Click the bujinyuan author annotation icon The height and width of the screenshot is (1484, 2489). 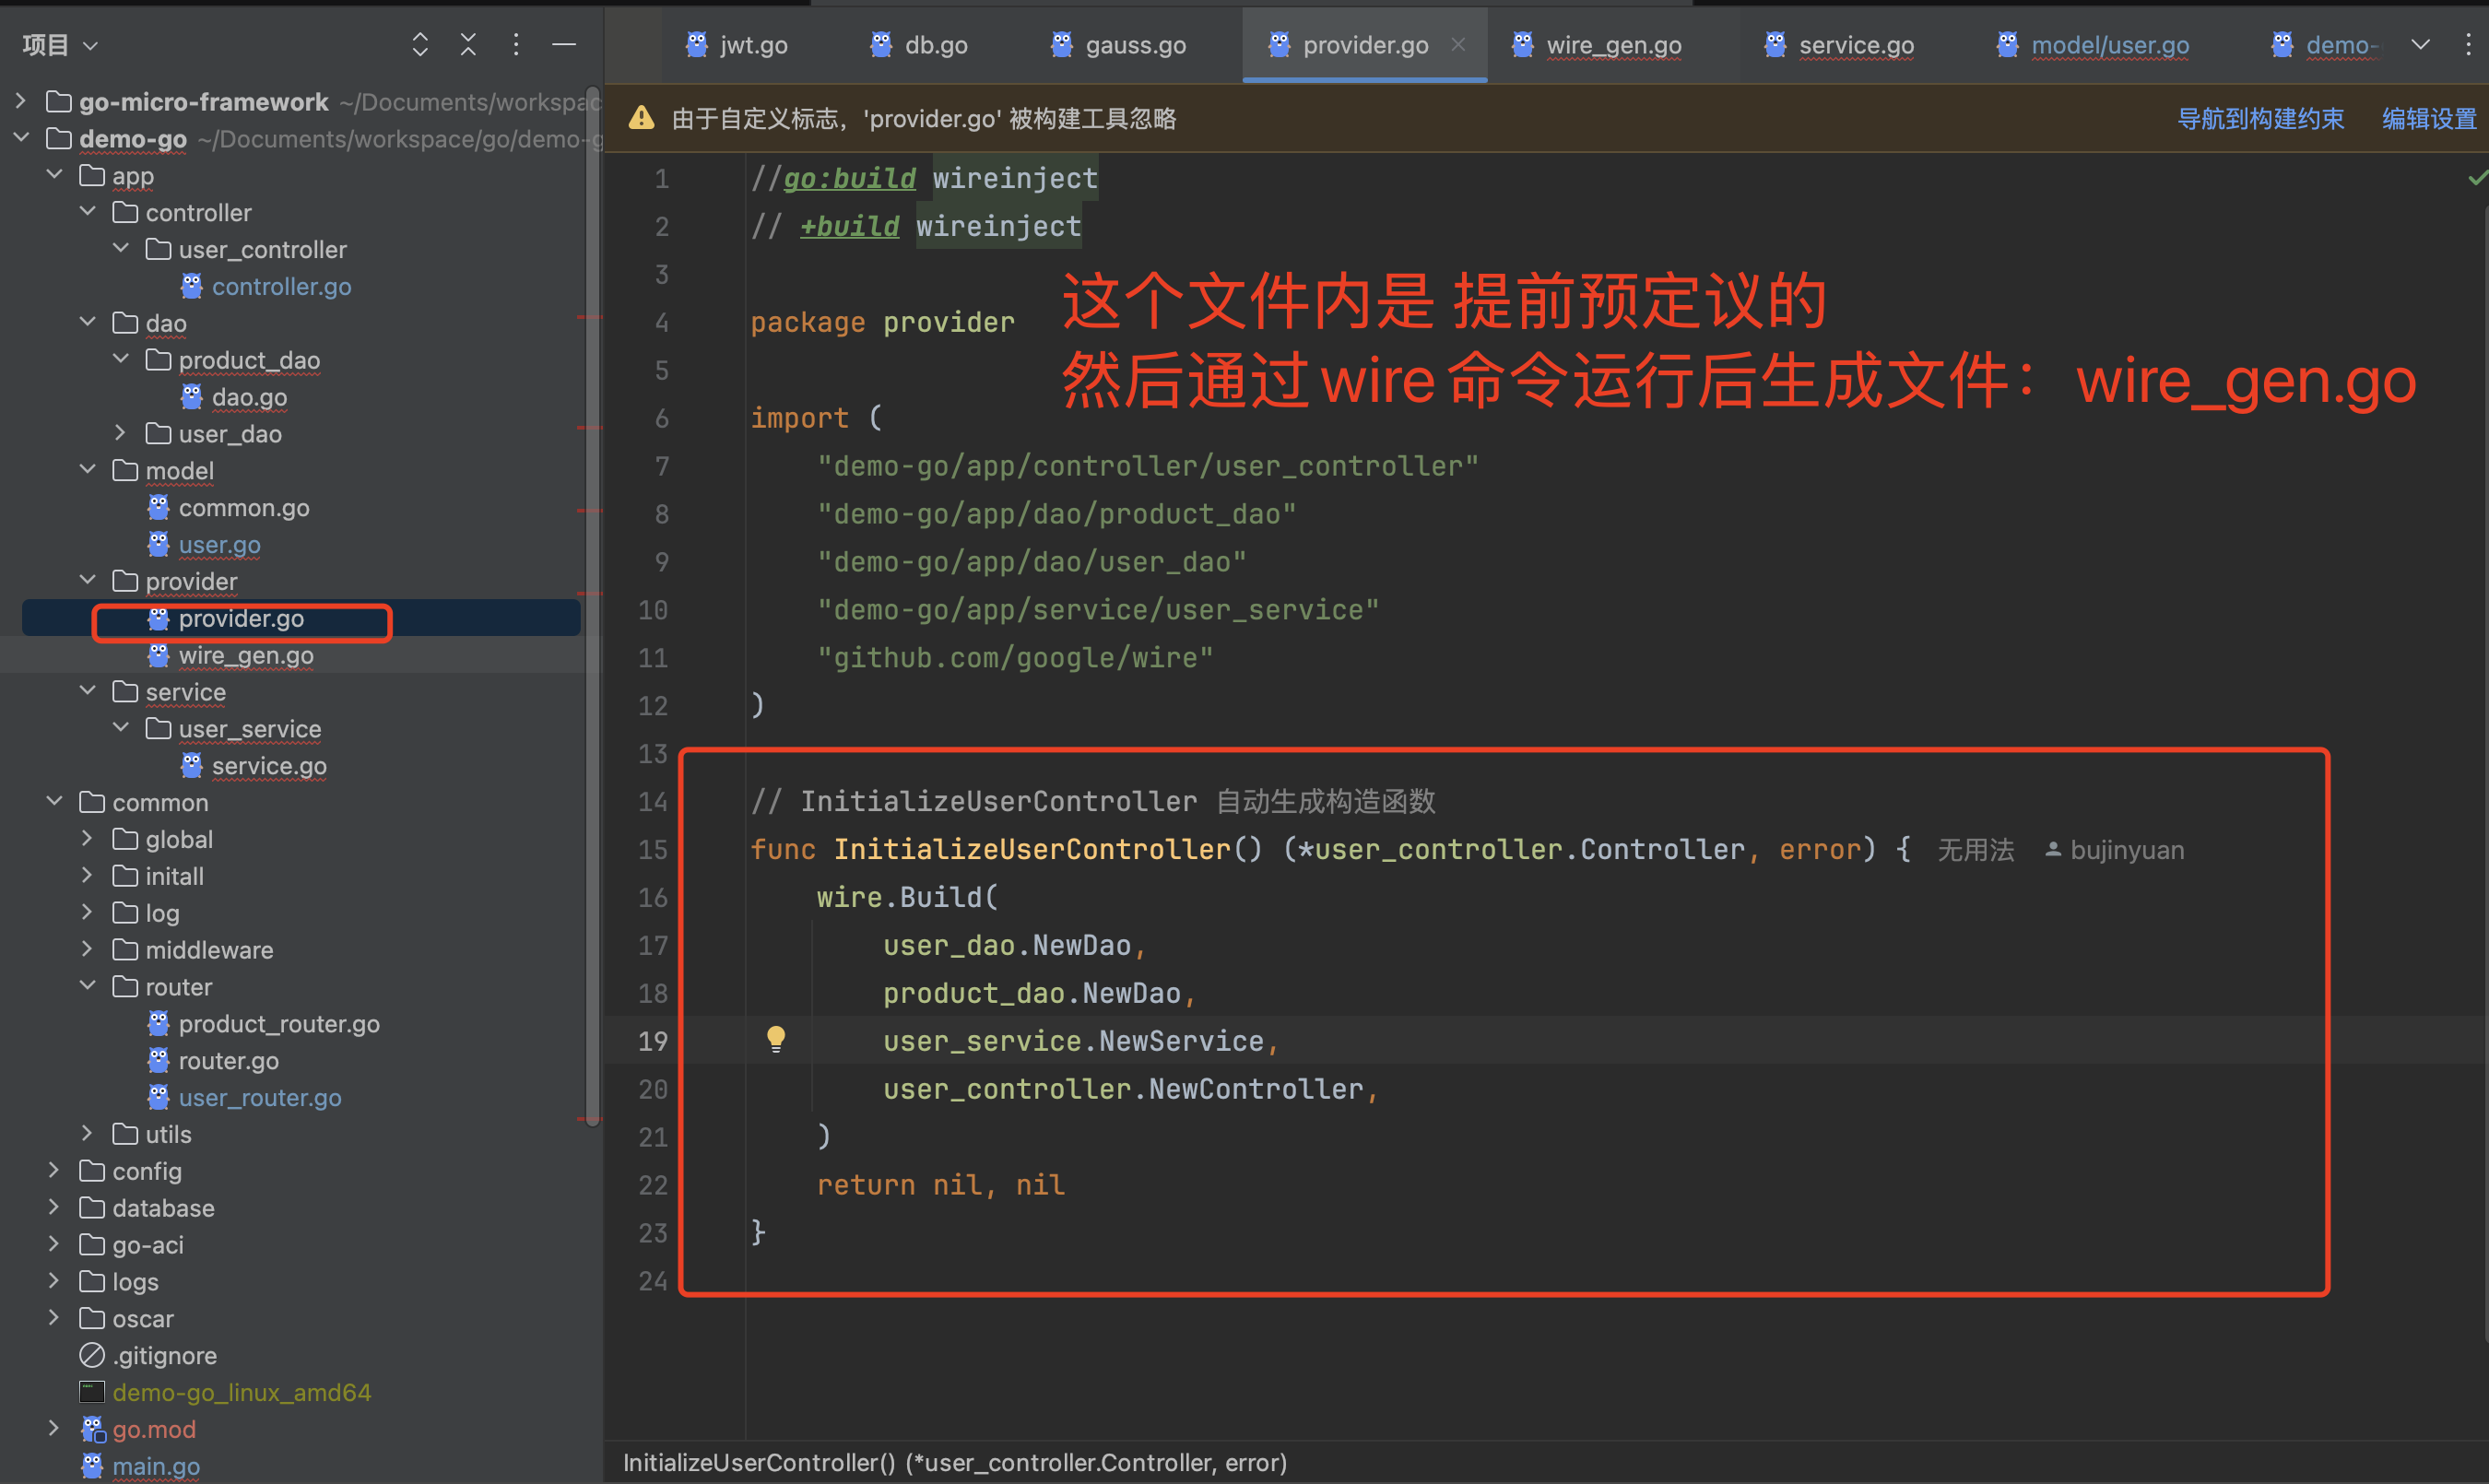coord(2052,850)
